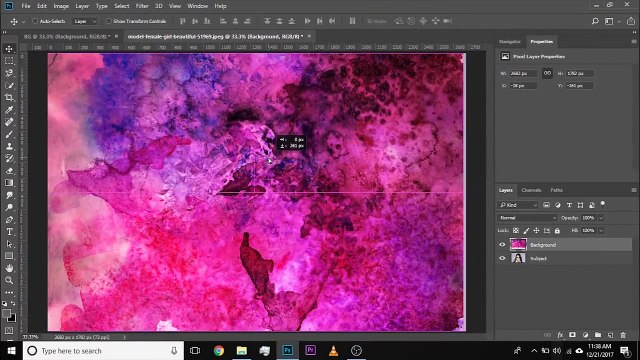Hide the Subject layer

[502, 258]
